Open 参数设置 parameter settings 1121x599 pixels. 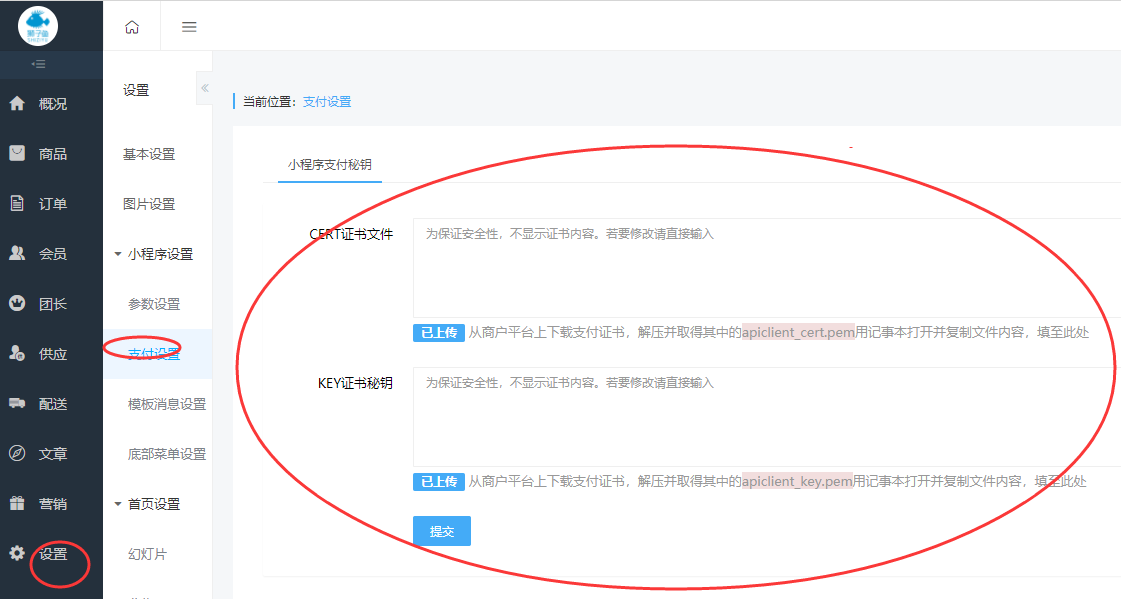pyautogui.click(x=154, y=304)
